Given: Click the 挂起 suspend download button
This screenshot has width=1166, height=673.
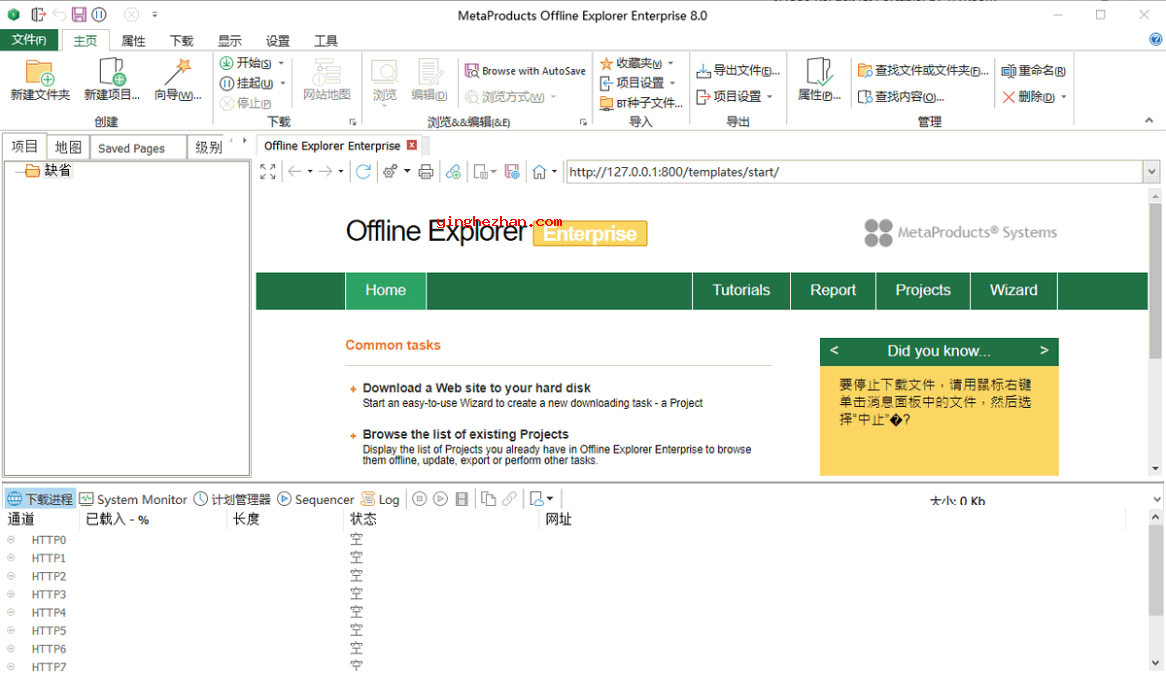Looking at the screenshot, I should click(246, 83).
